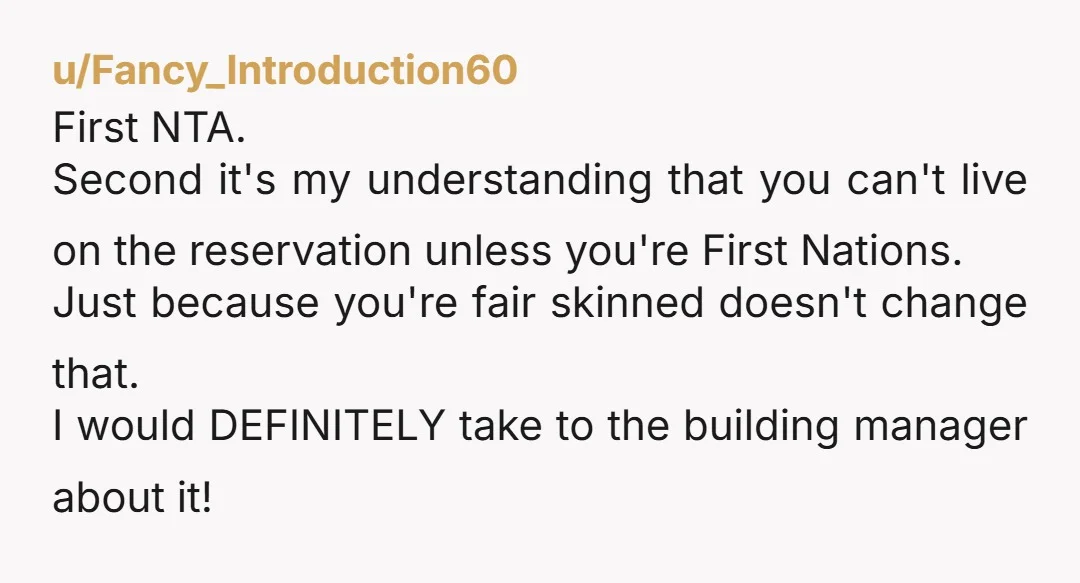
Task: Click the closing words "about it!"
Action: click(132, 496)
